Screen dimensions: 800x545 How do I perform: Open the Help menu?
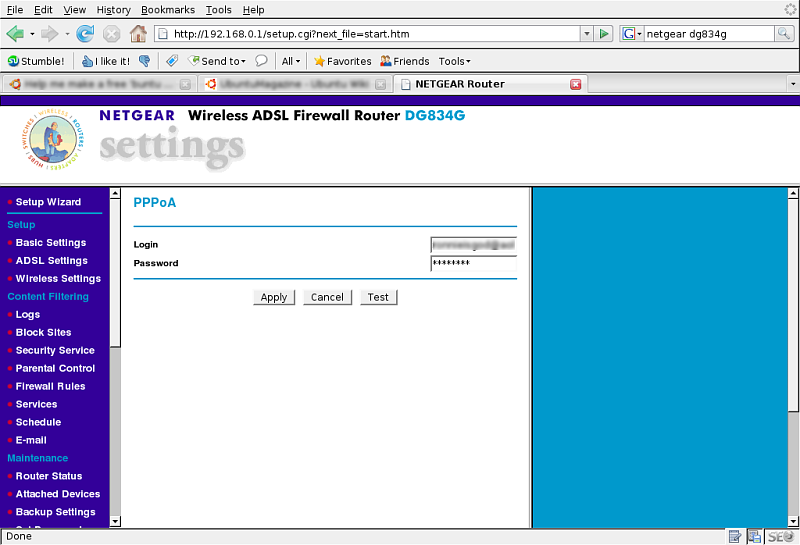coord(253,10)
